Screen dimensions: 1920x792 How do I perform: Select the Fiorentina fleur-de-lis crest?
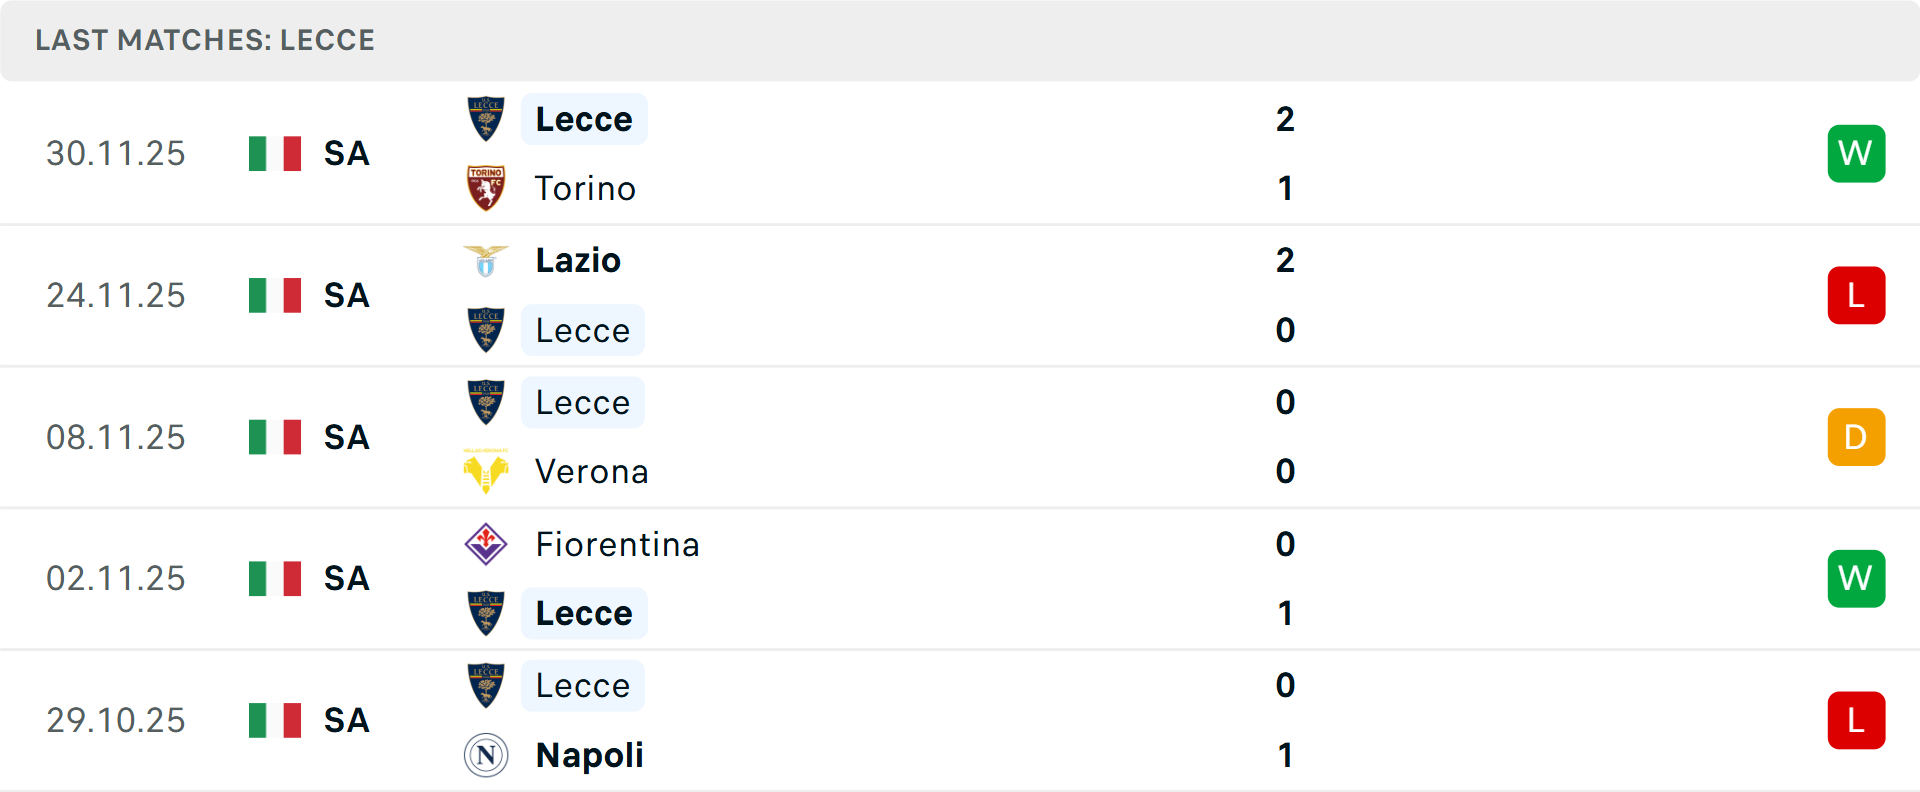[486, 545]
